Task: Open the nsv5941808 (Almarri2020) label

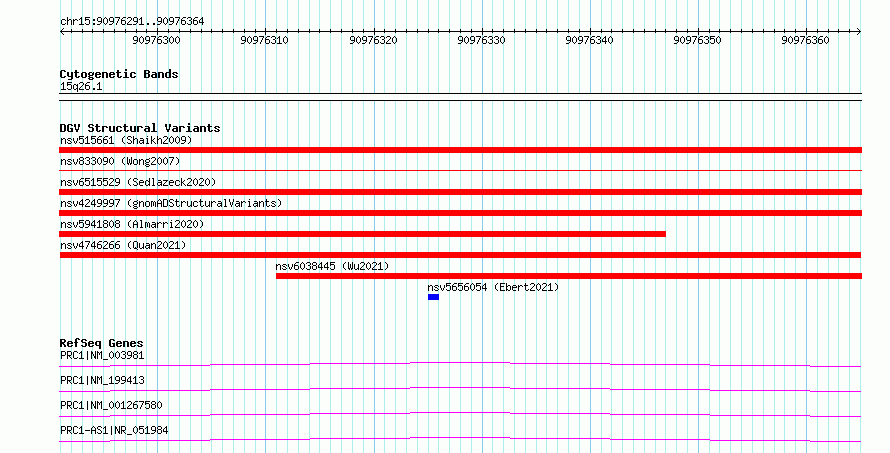Action: point(132,224)
